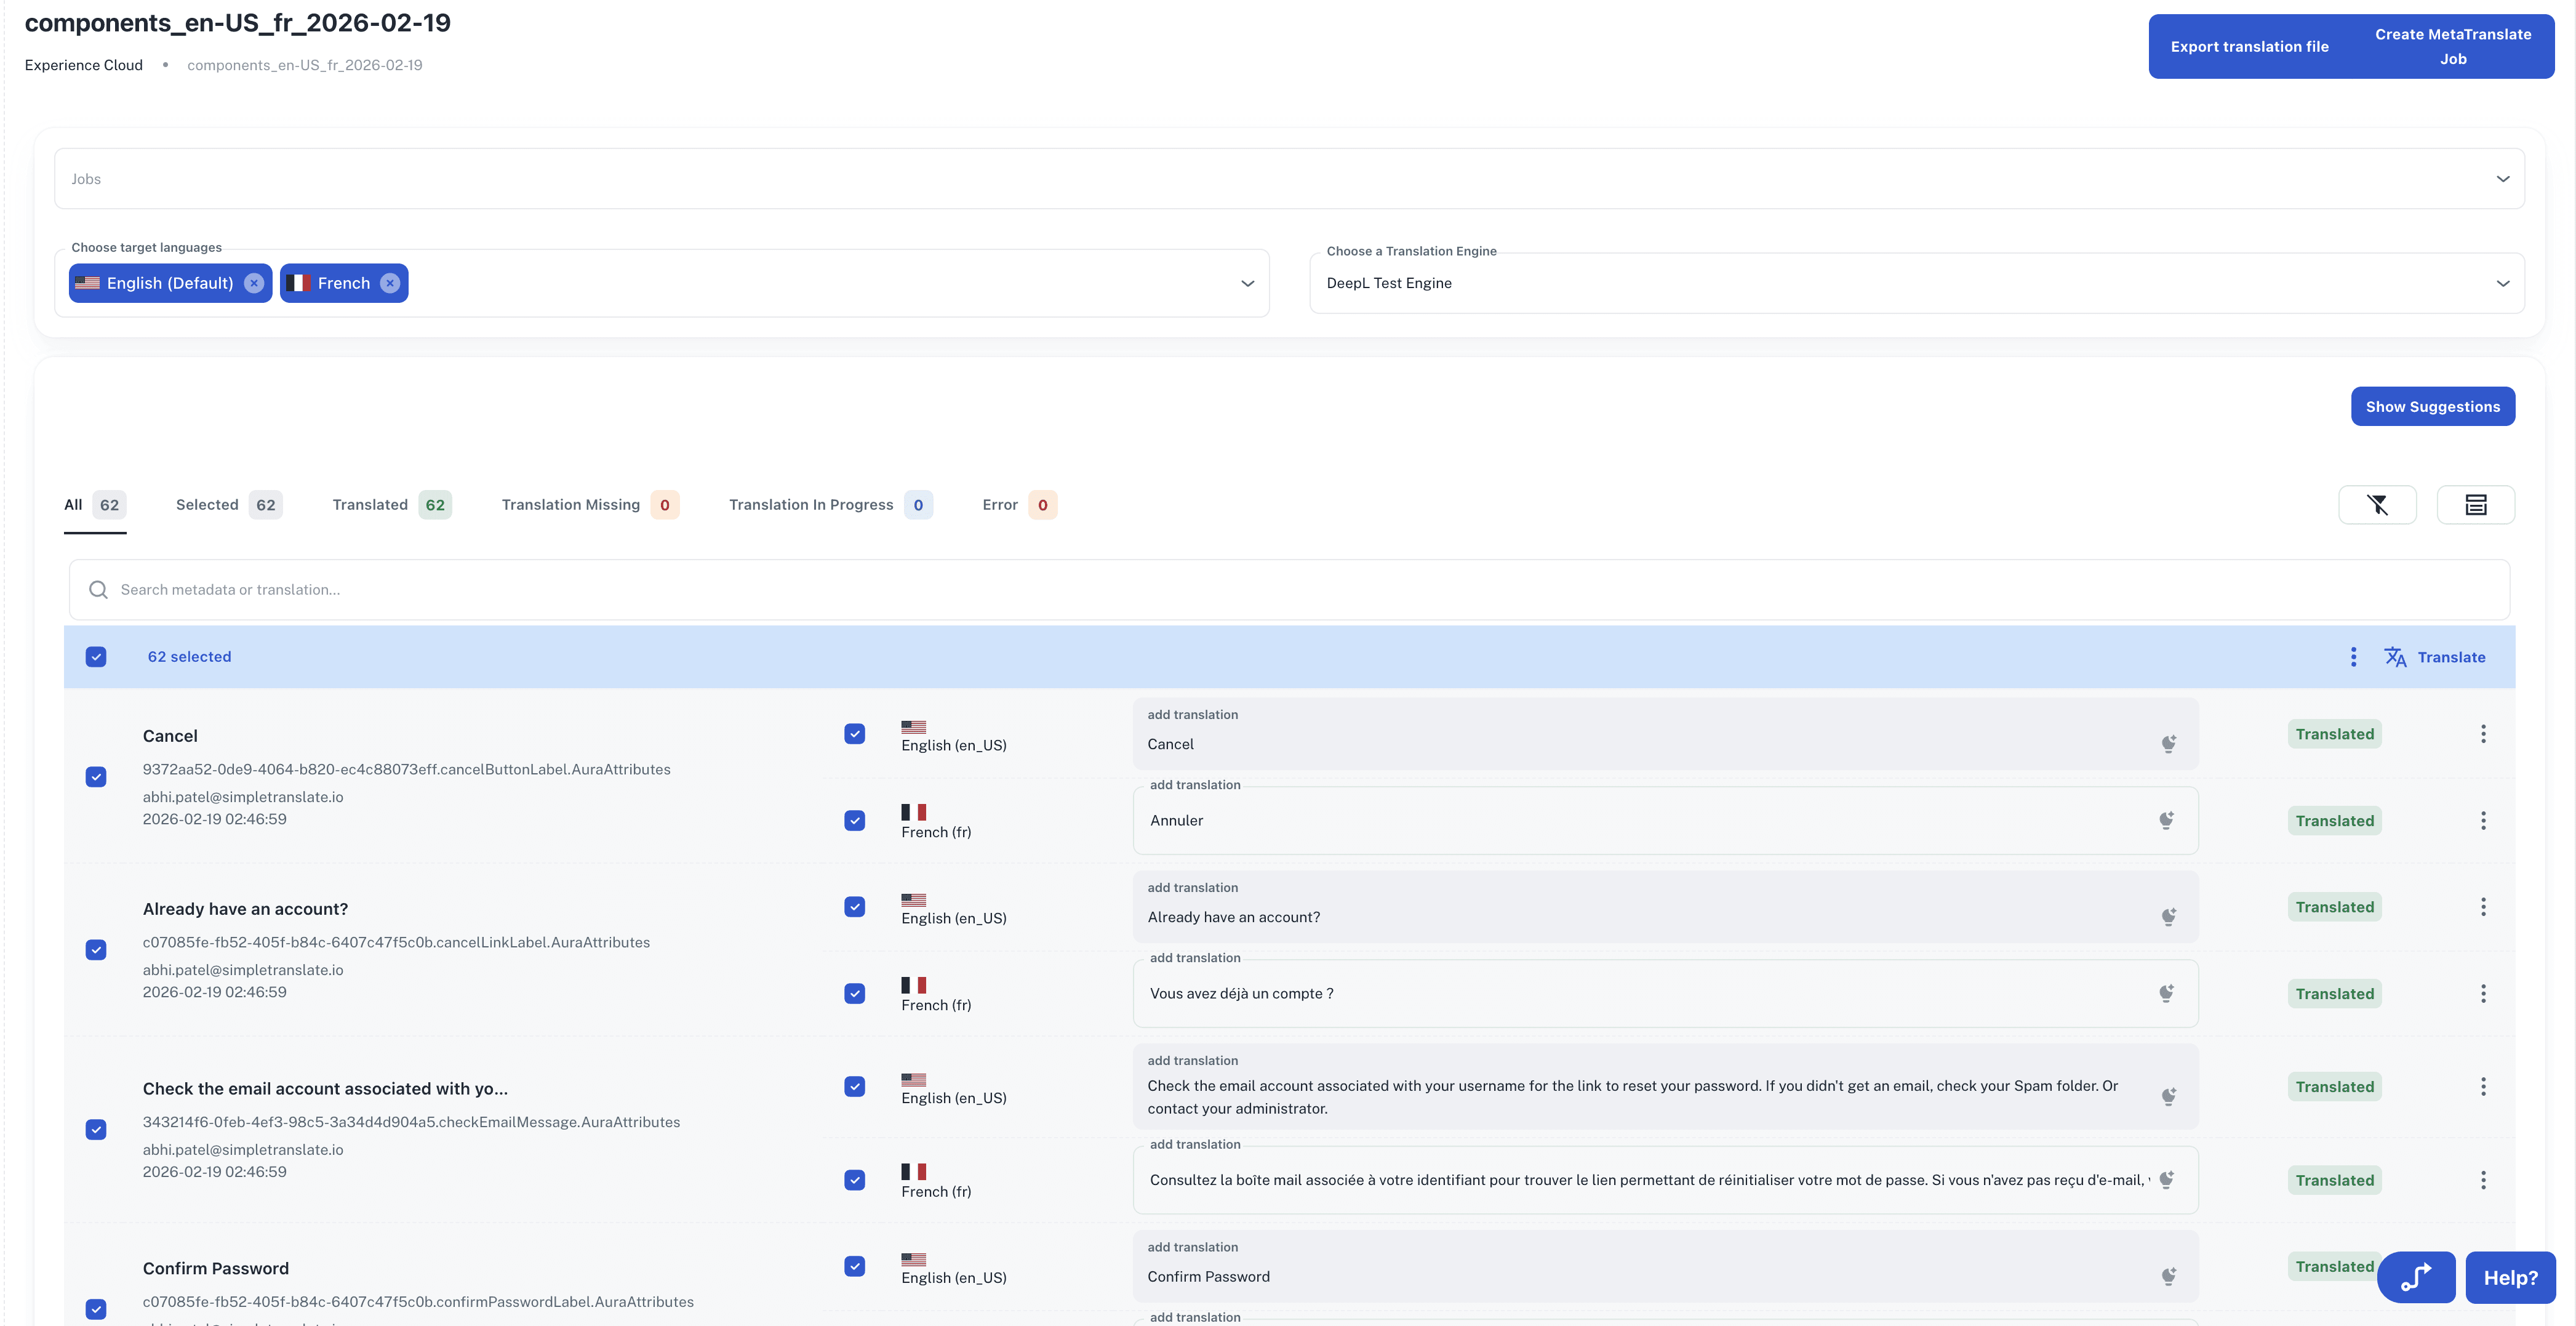Uncheck the 'Check the email account' entry checkbox
The width and height of the screenshot is (2576, 1326).
click(96, 1130)
